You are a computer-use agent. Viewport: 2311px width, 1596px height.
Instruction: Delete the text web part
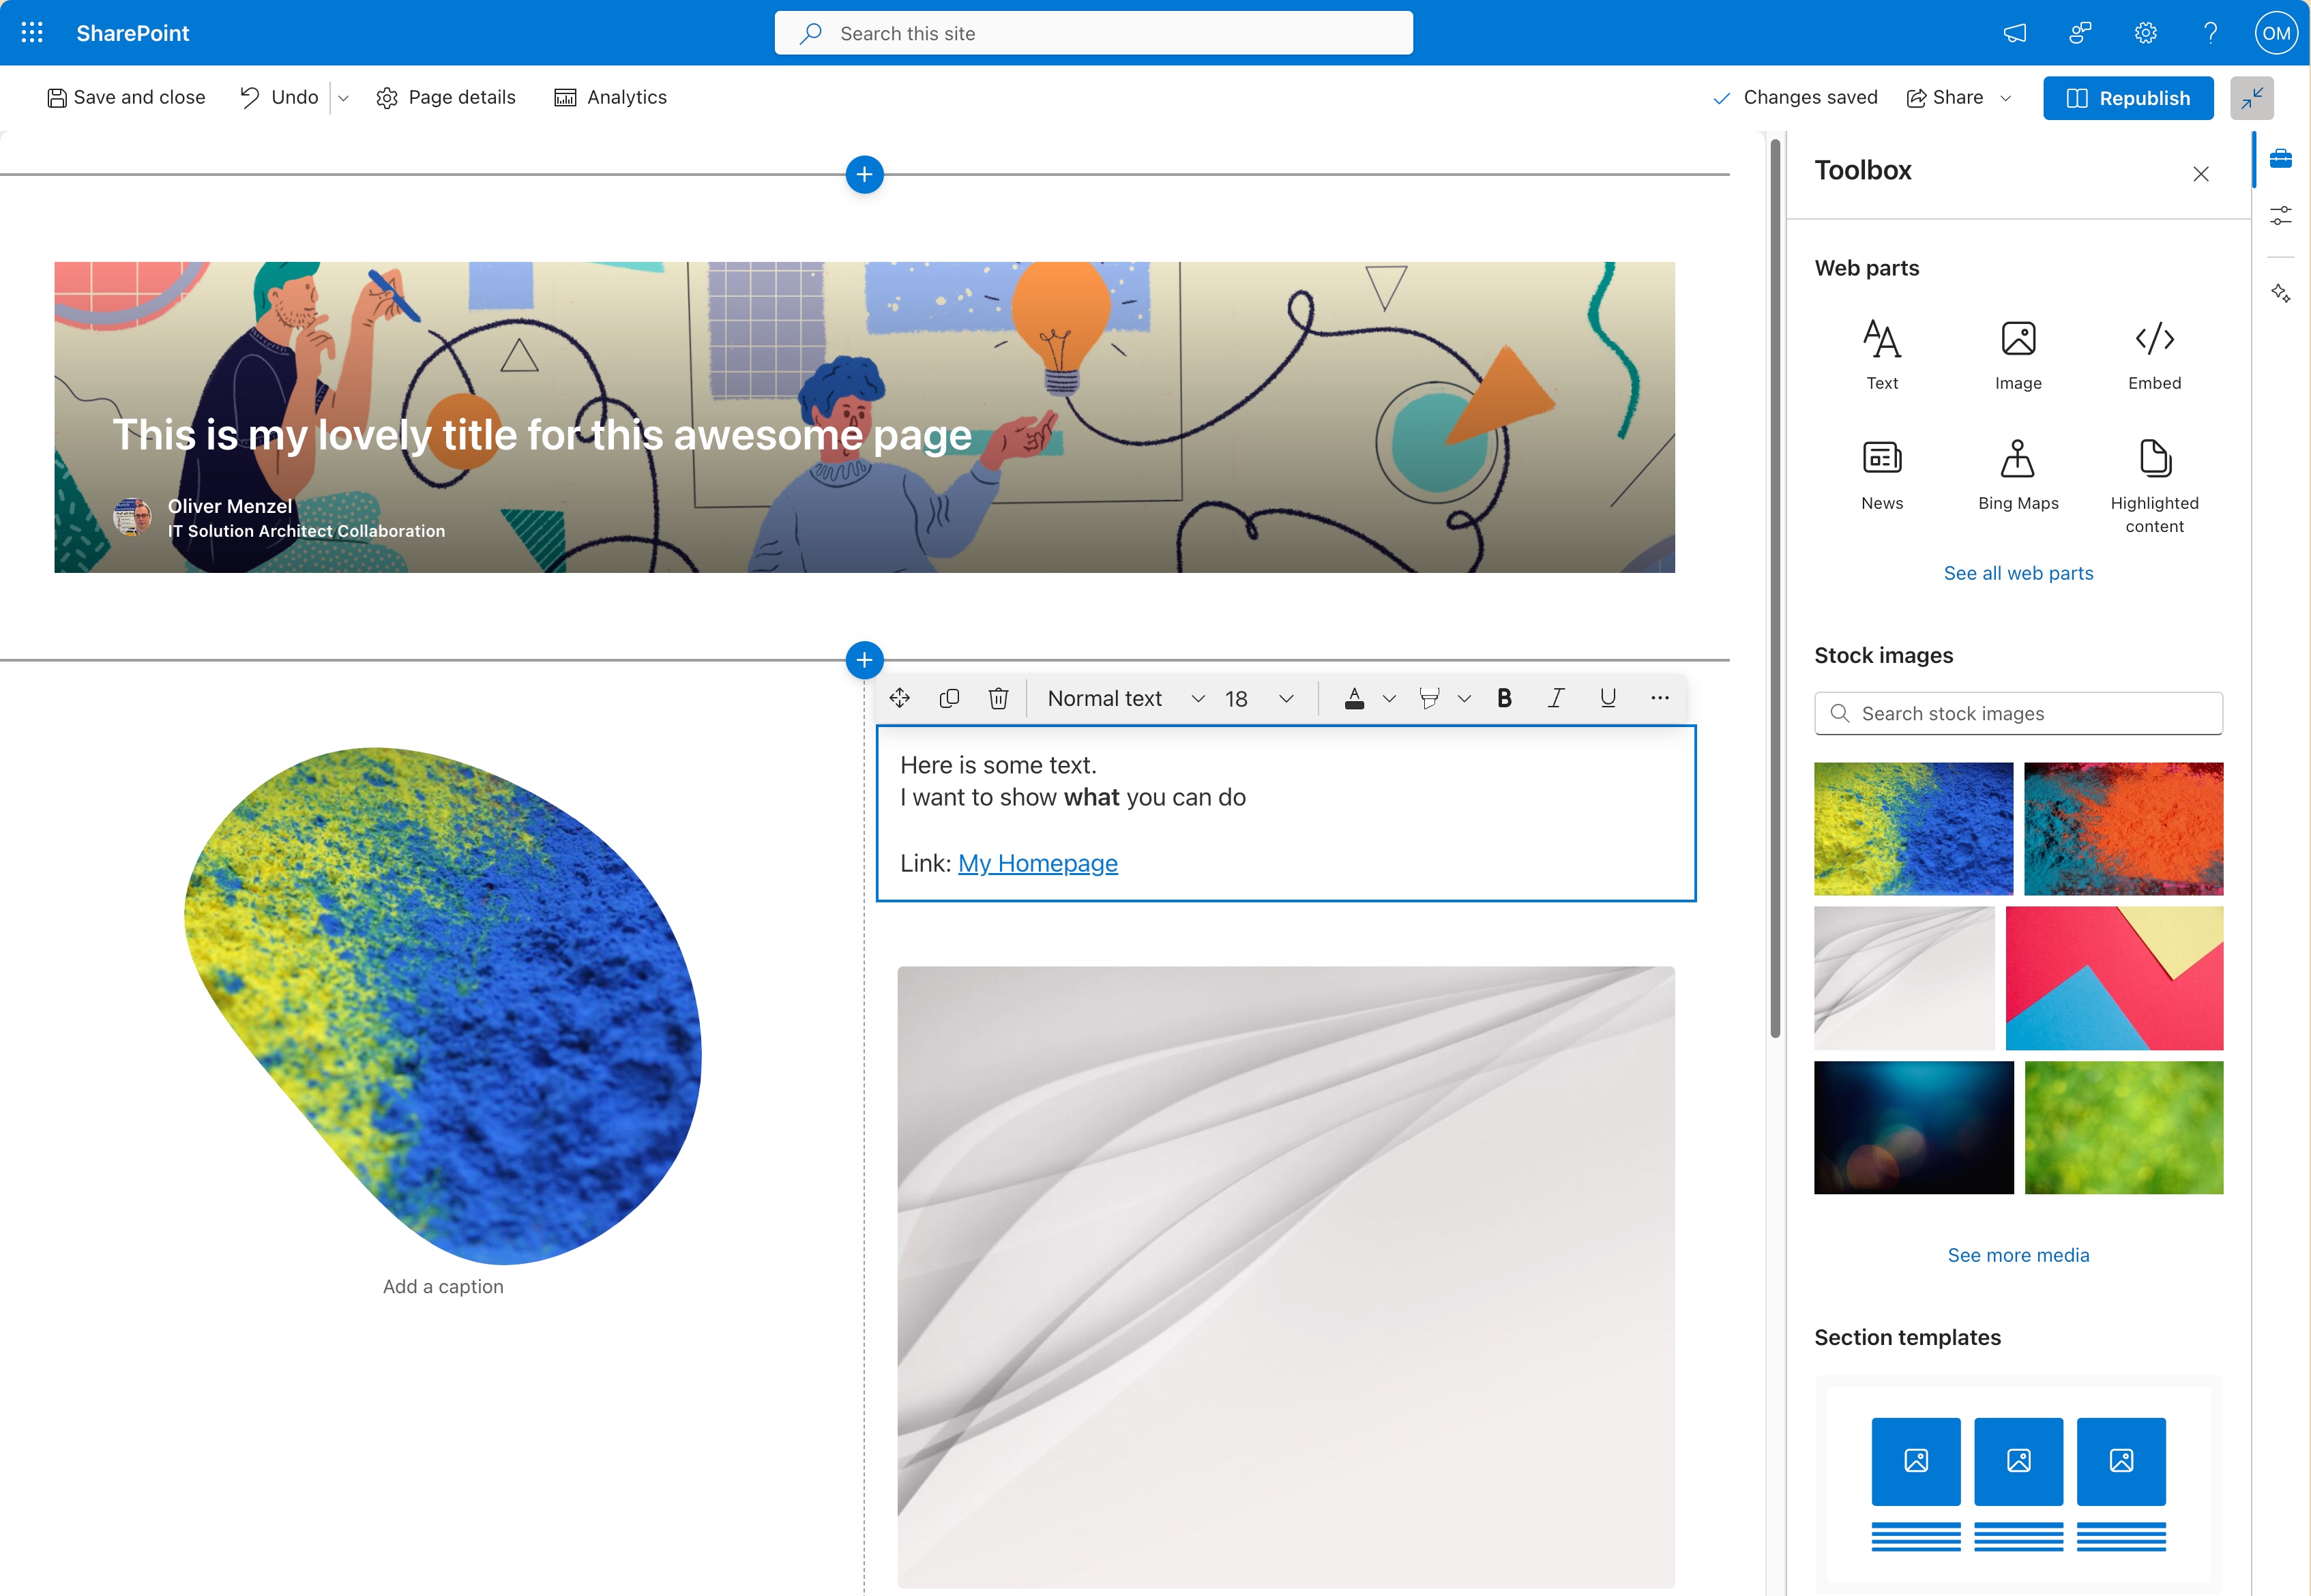tap(998, 698)
